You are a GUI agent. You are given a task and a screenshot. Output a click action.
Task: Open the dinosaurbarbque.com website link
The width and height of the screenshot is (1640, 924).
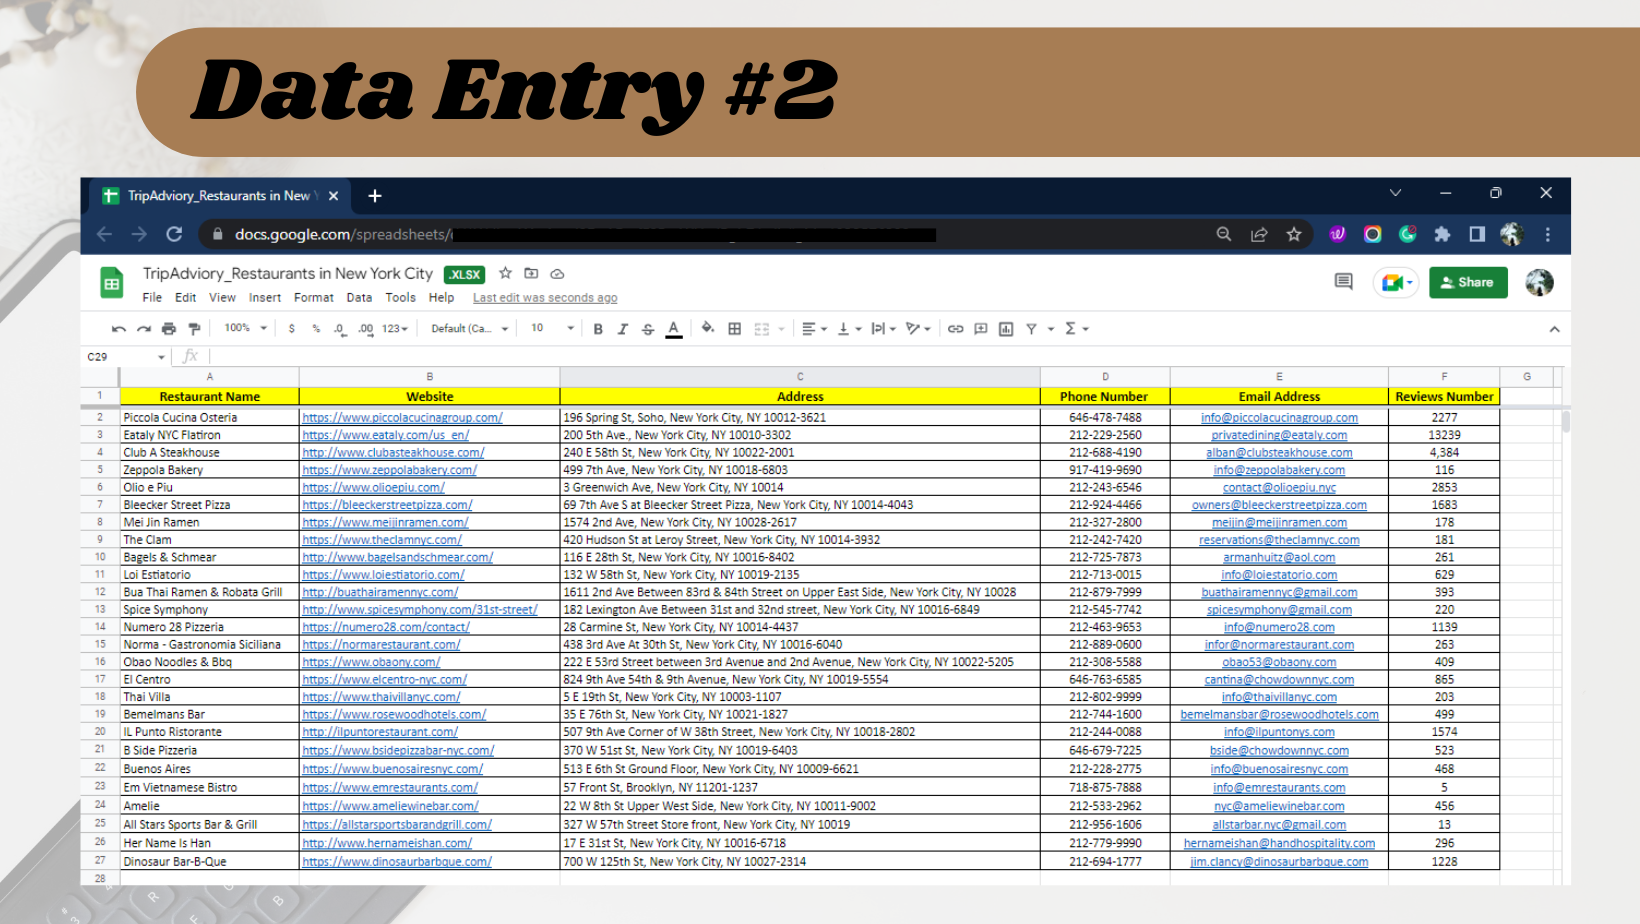[x=397, y=862]
